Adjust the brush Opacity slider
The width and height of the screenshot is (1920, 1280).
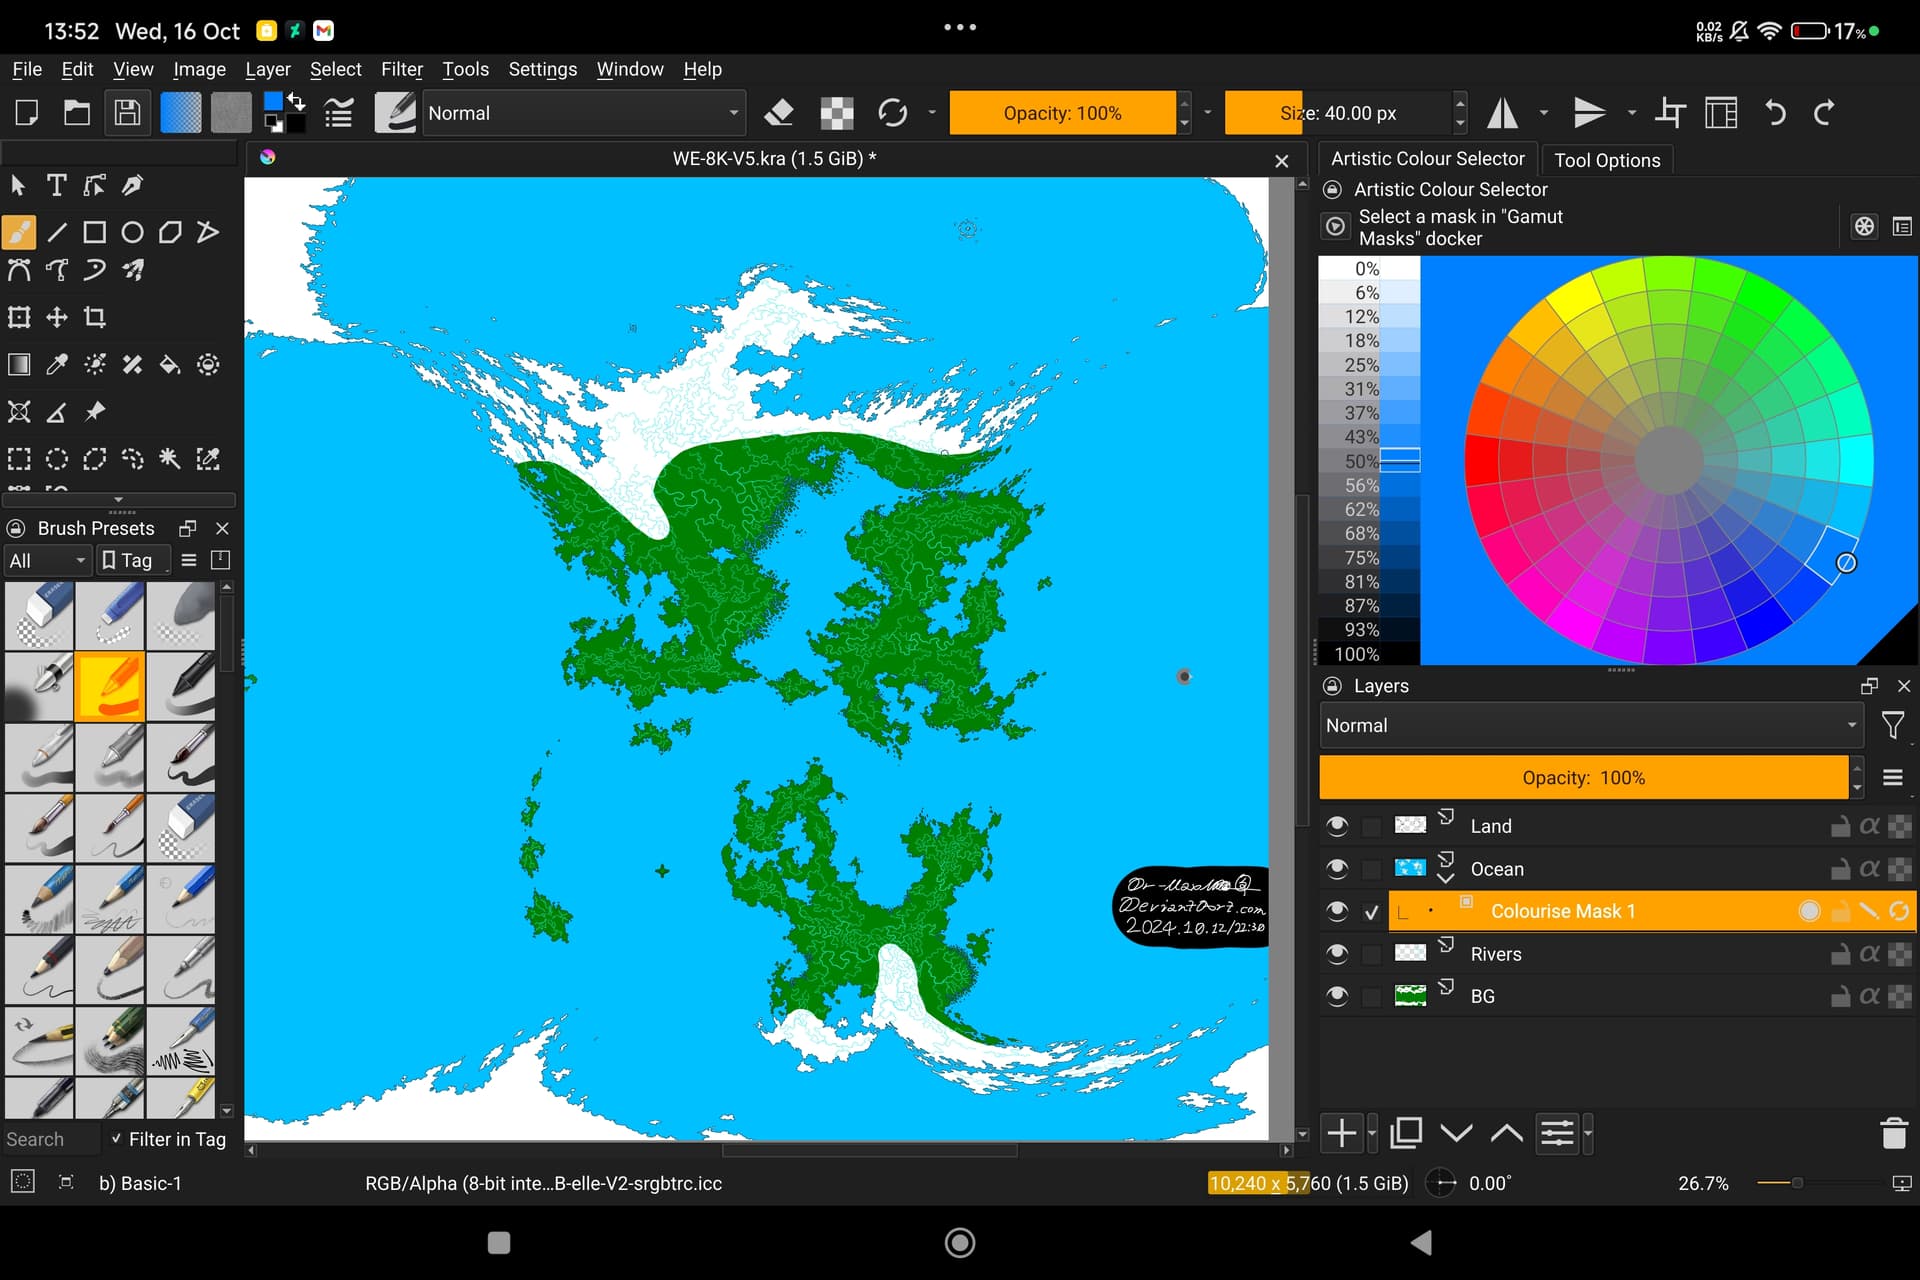(x=1062, y=113)
